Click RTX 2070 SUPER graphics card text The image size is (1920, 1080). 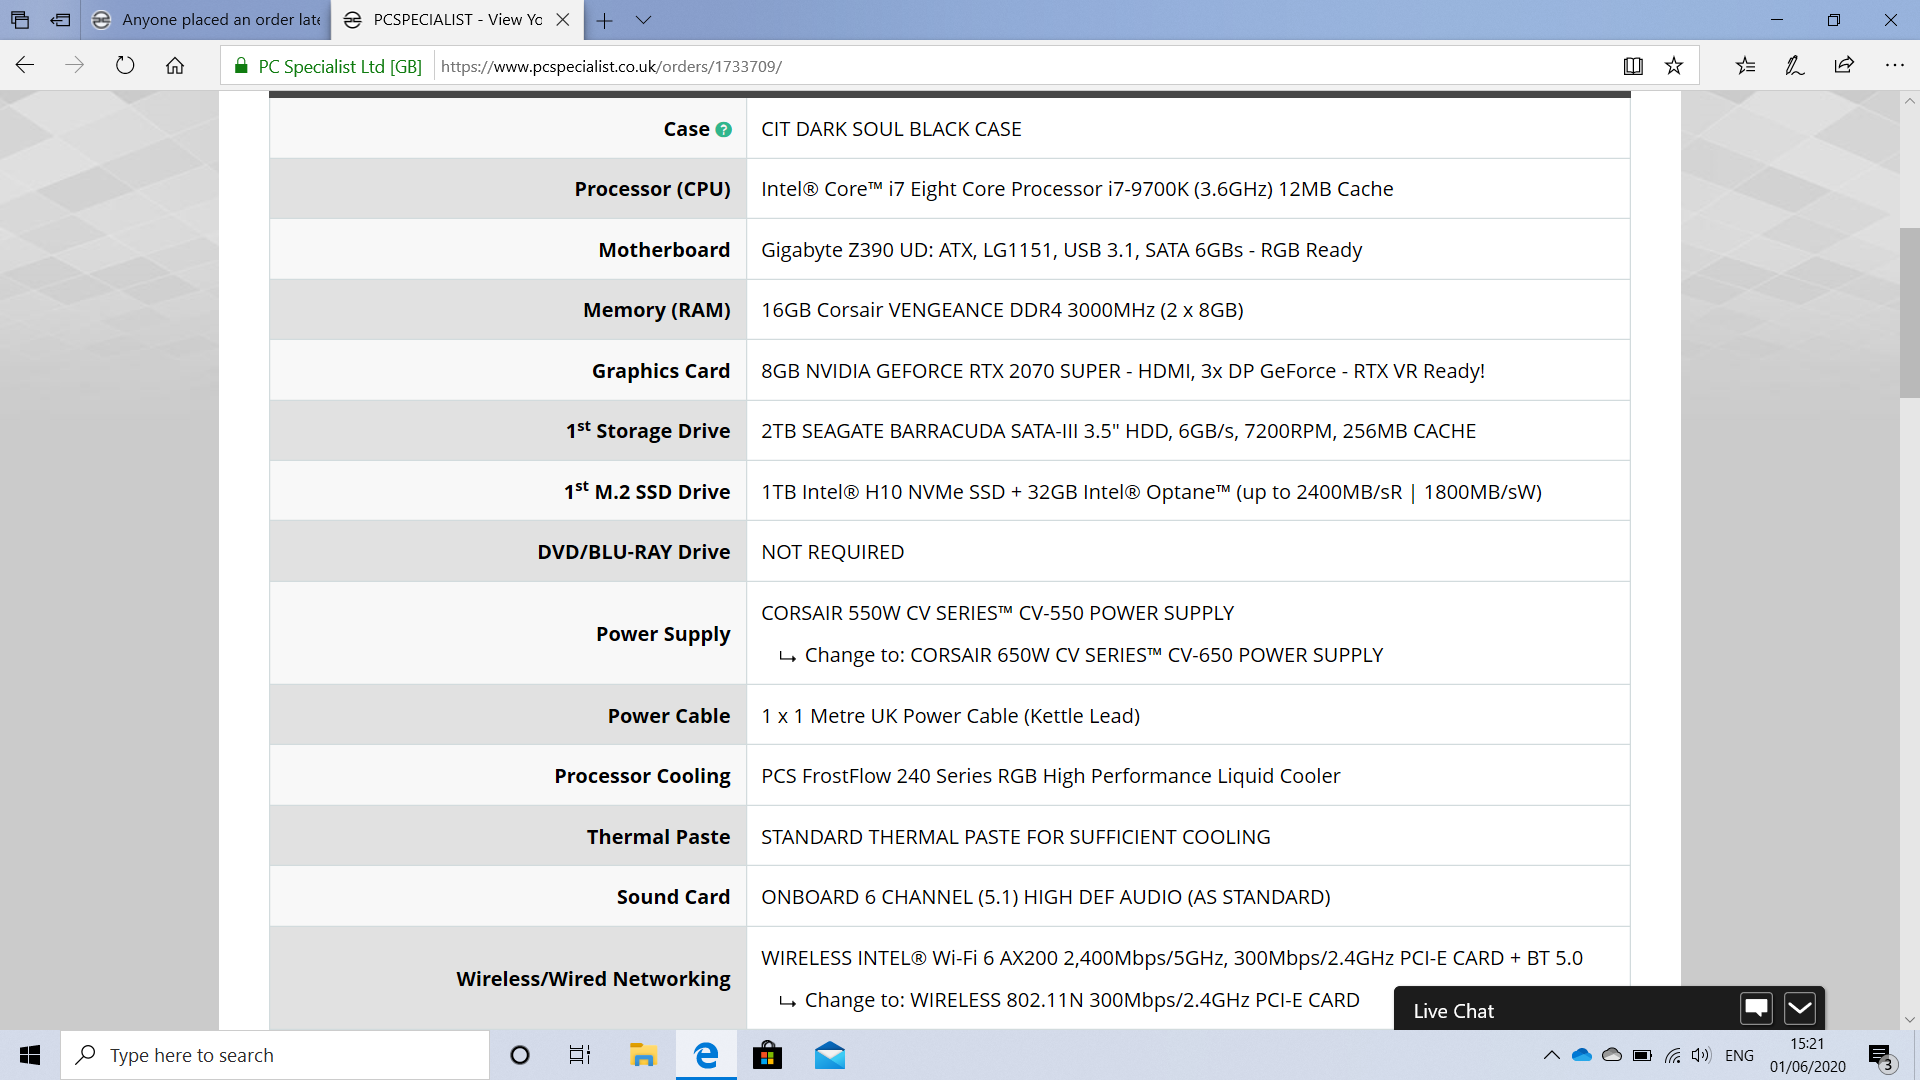tap(1123, 371)
